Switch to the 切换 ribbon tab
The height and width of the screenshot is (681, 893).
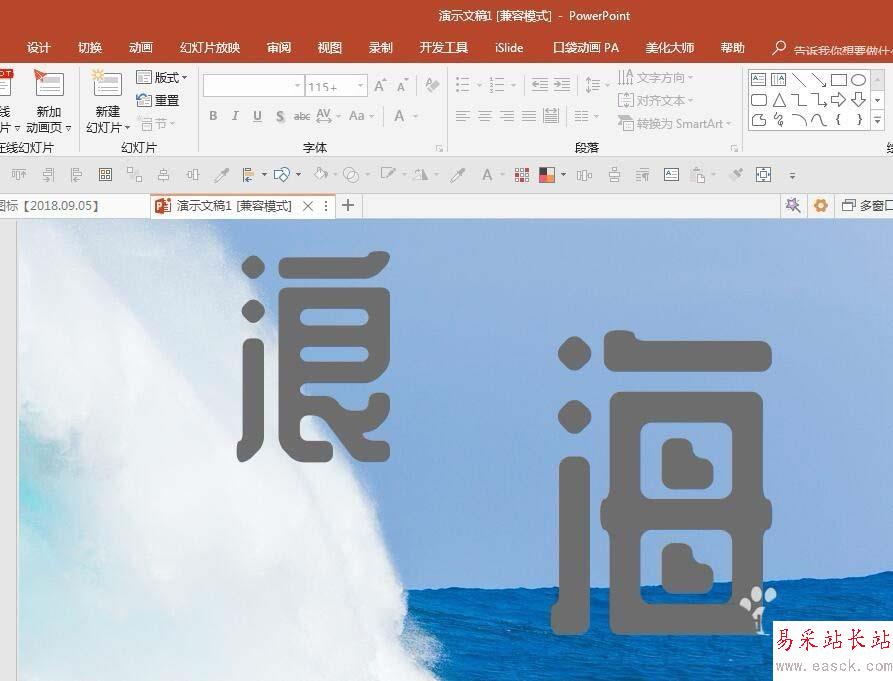point(89,47)
